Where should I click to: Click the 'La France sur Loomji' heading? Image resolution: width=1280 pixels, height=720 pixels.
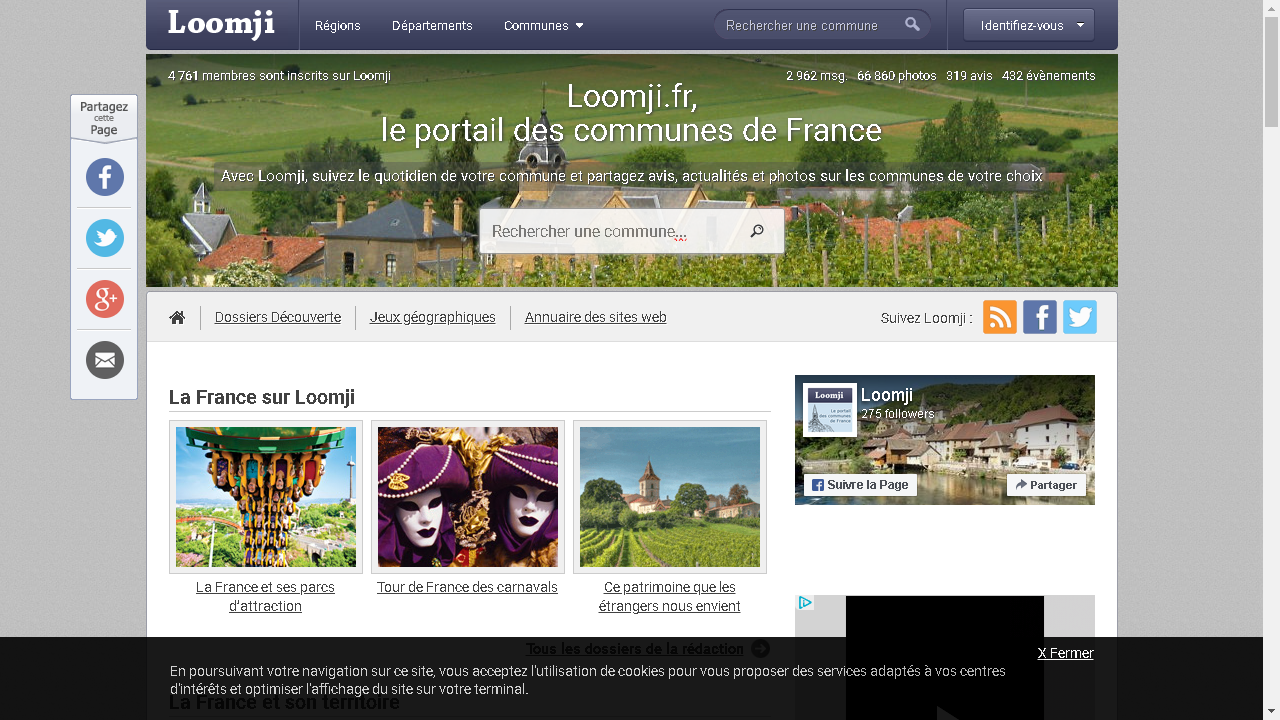(262, 397)
